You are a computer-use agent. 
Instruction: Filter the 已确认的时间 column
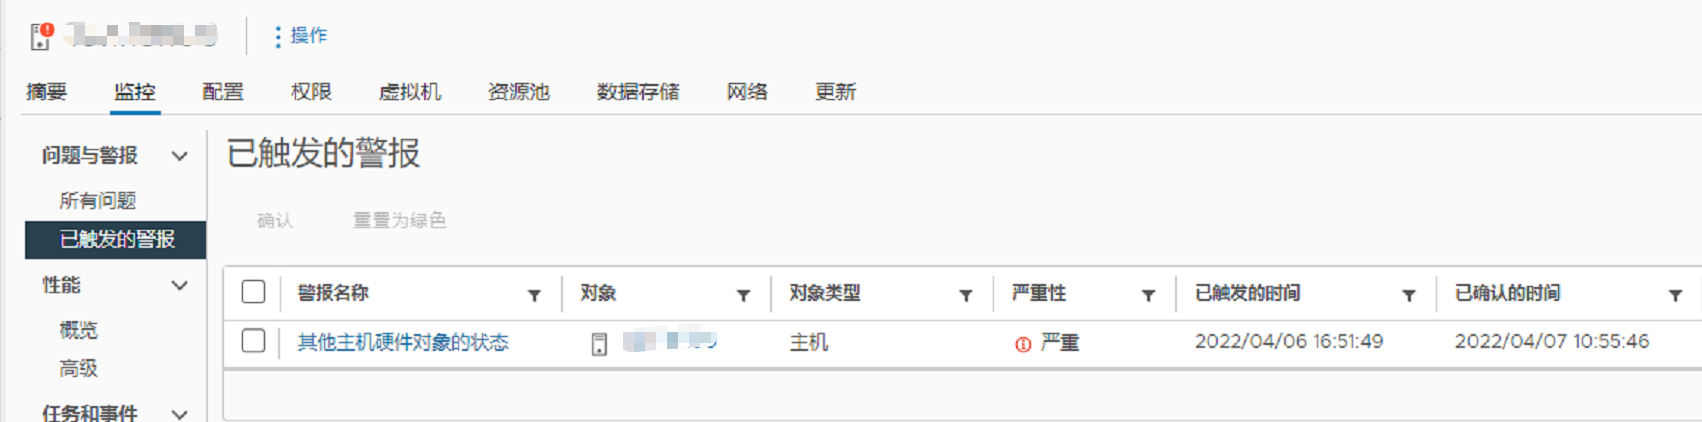pos(1675,295)
